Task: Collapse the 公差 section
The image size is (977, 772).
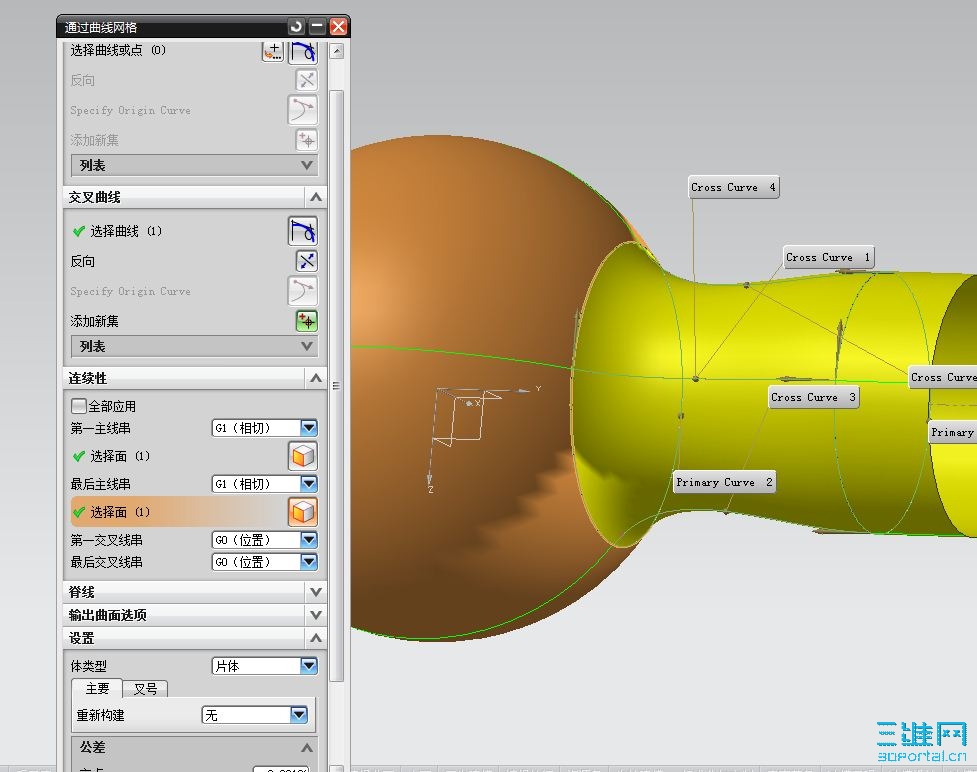Action: tap(307, 748)
